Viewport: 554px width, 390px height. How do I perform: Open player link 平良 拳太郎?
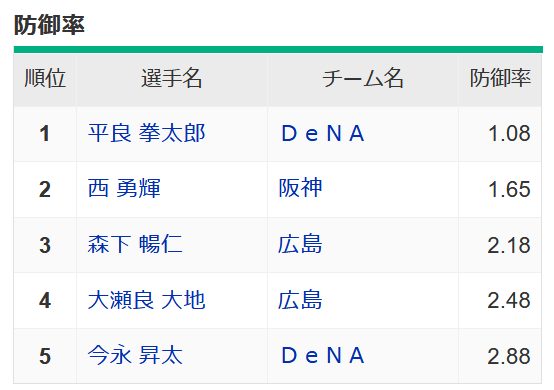pyautogui.click(x=146, y=134)
